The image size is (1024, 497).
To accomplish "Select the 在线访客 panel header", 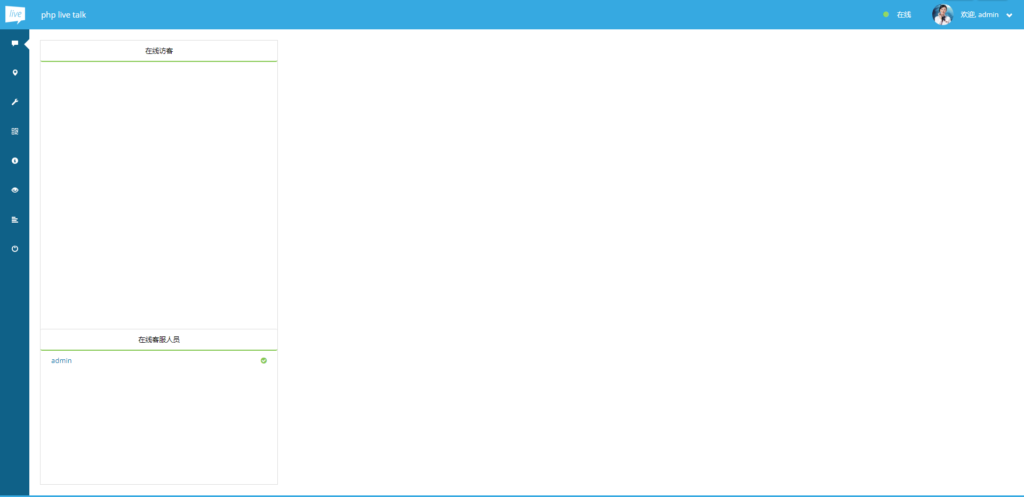I will point(159,51).
